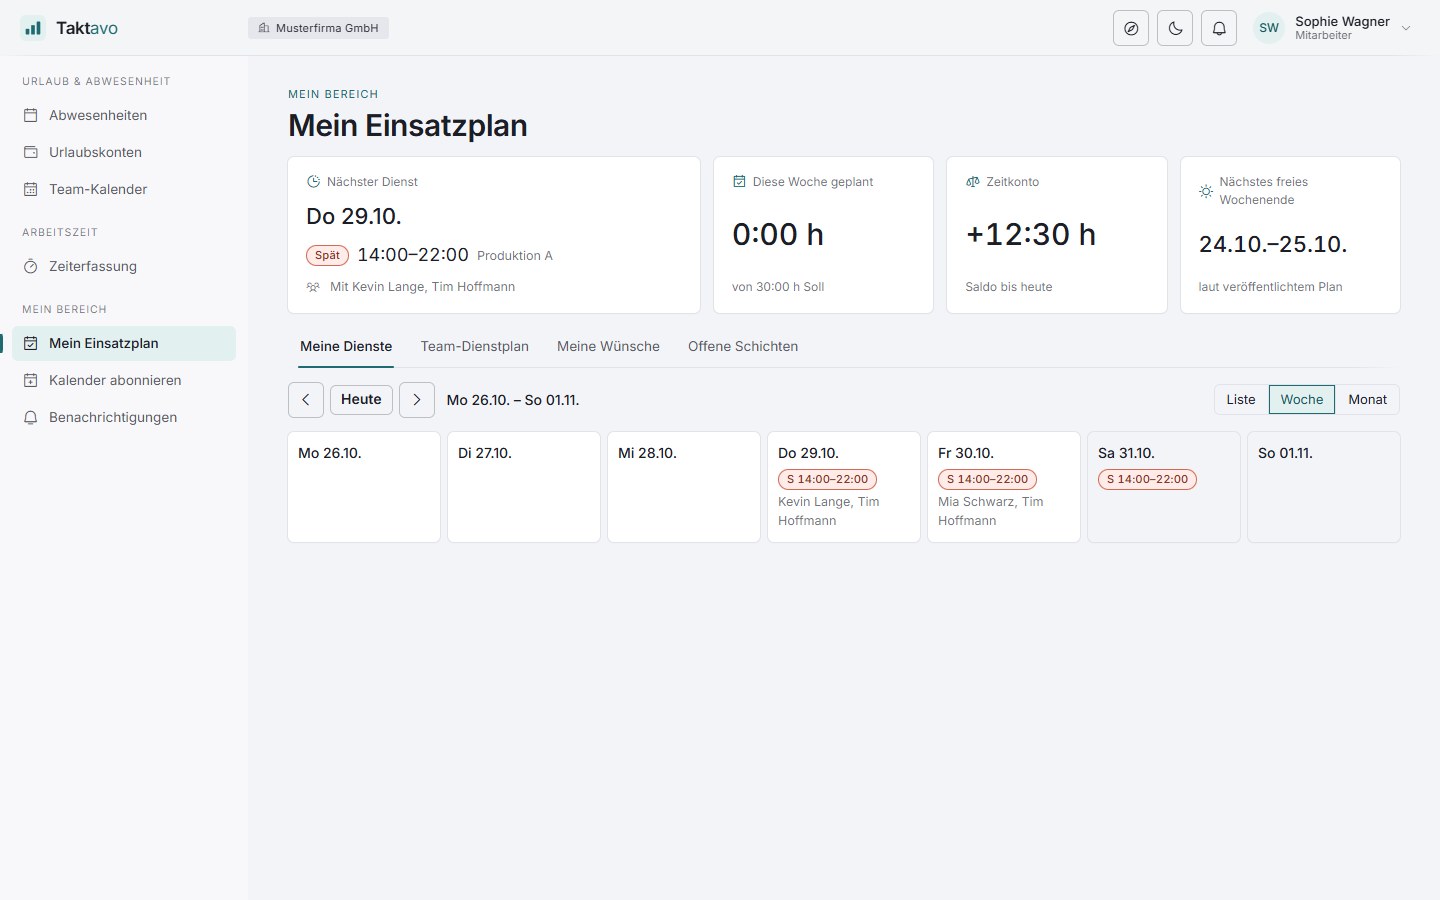Go to previous week with left chevron
This screenshot has height=900, width=1440.
tap(306, 400)
